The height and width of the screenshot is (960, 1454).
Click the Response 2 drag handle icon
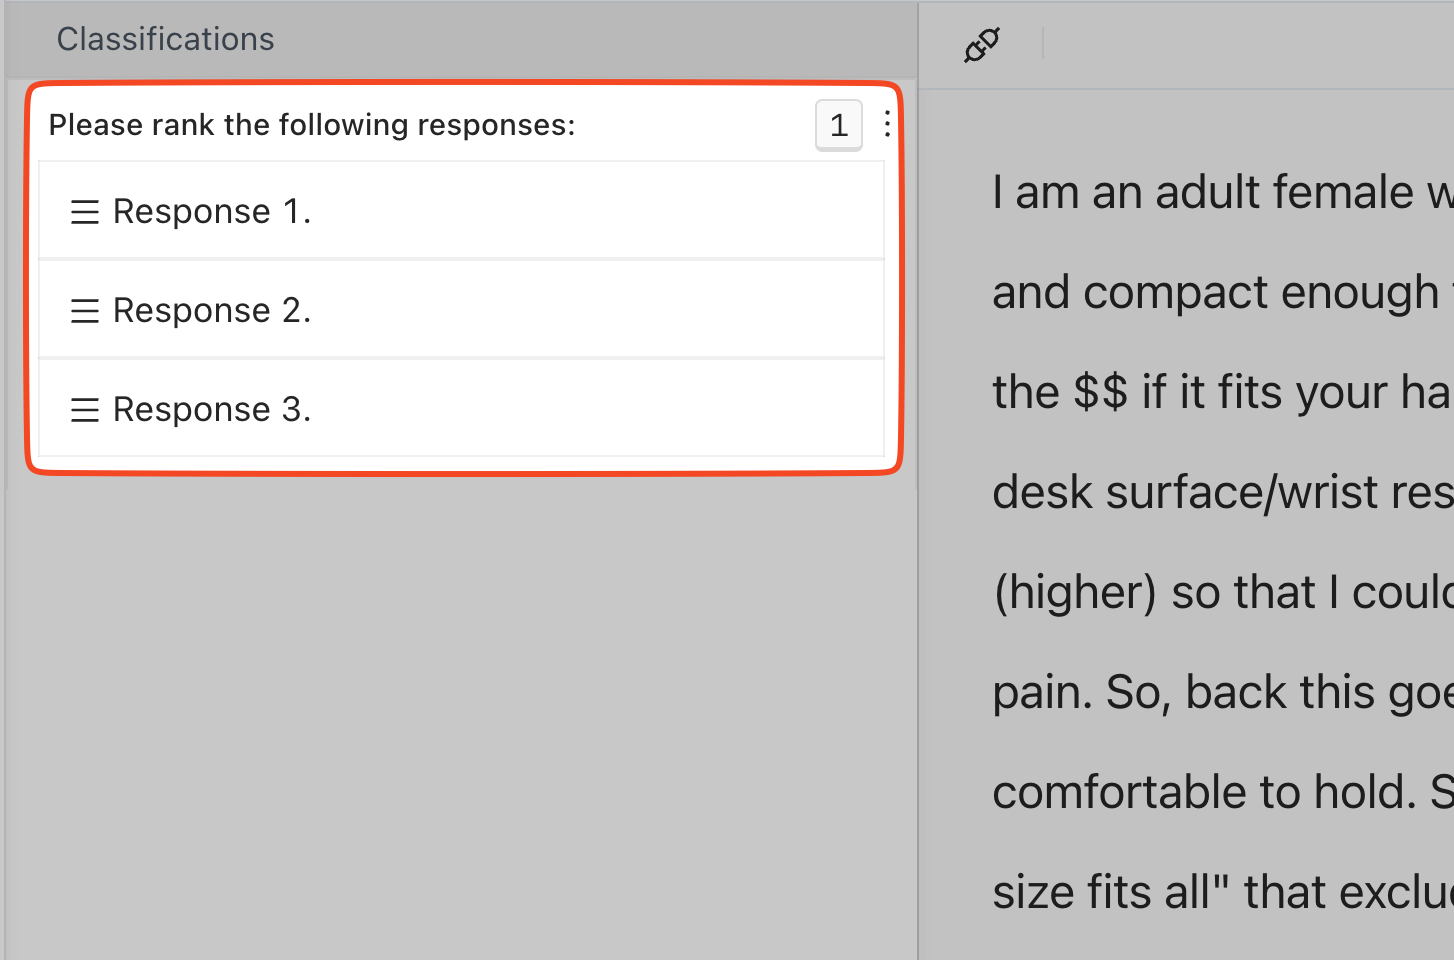coord(85,311)
